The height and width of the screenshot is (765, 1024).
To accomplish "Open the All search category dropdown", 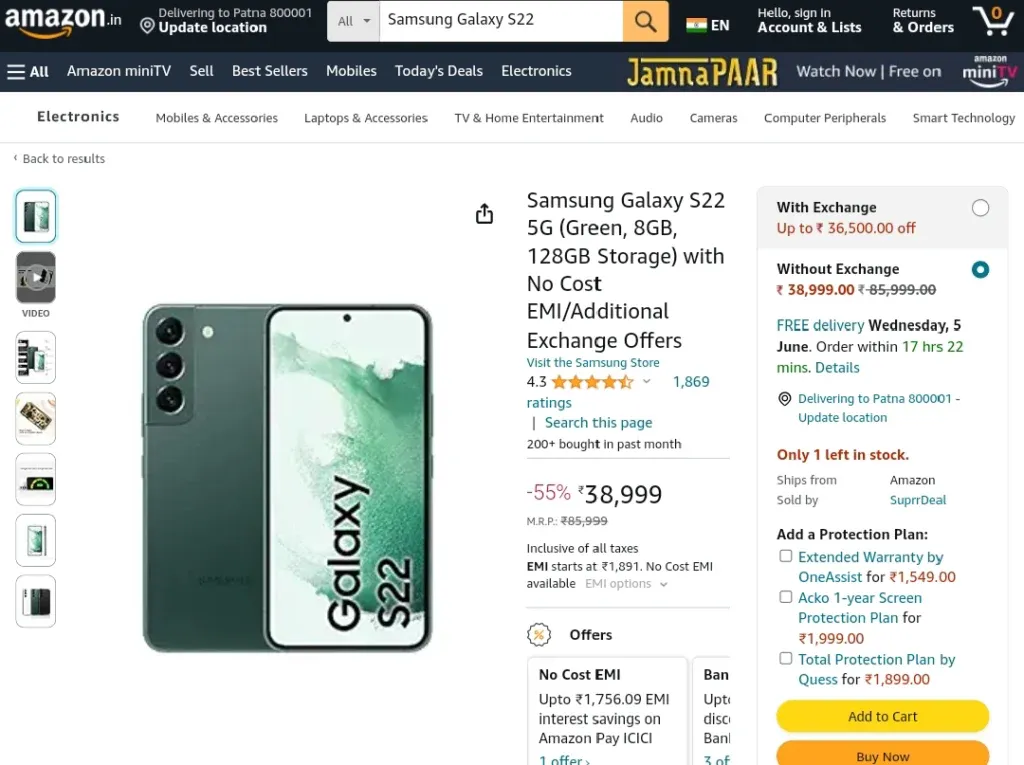I will pyautogui.click(x=353, y=21).
